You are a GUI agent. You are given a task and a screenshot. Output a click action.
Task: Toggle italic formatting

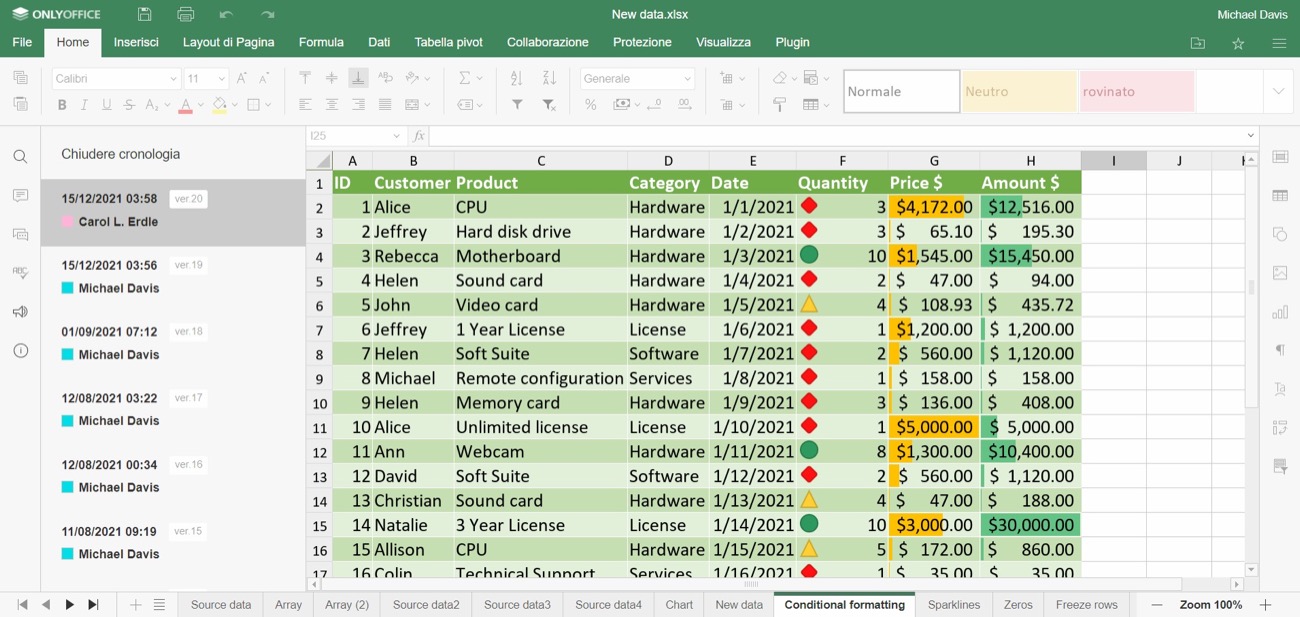coord(84,105)
